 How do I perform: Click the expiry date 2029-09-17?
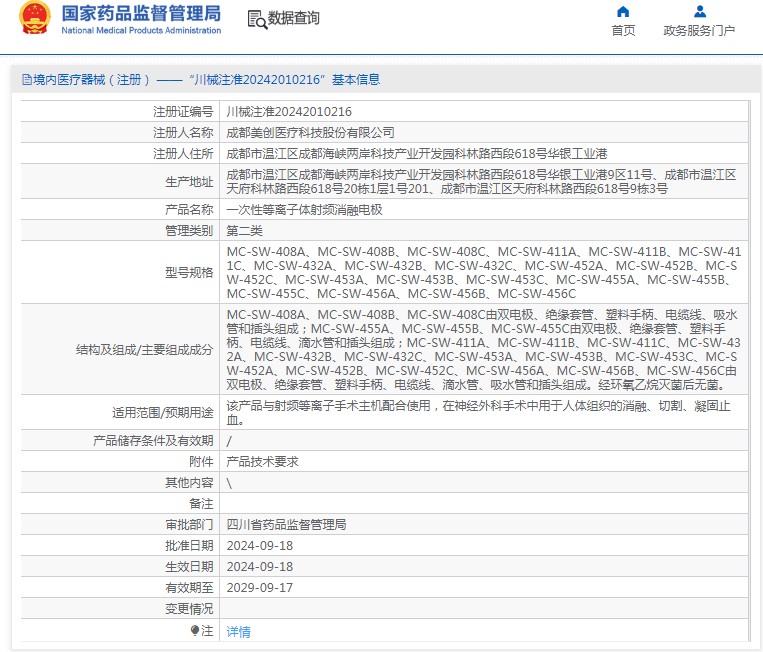pos(260,588)
